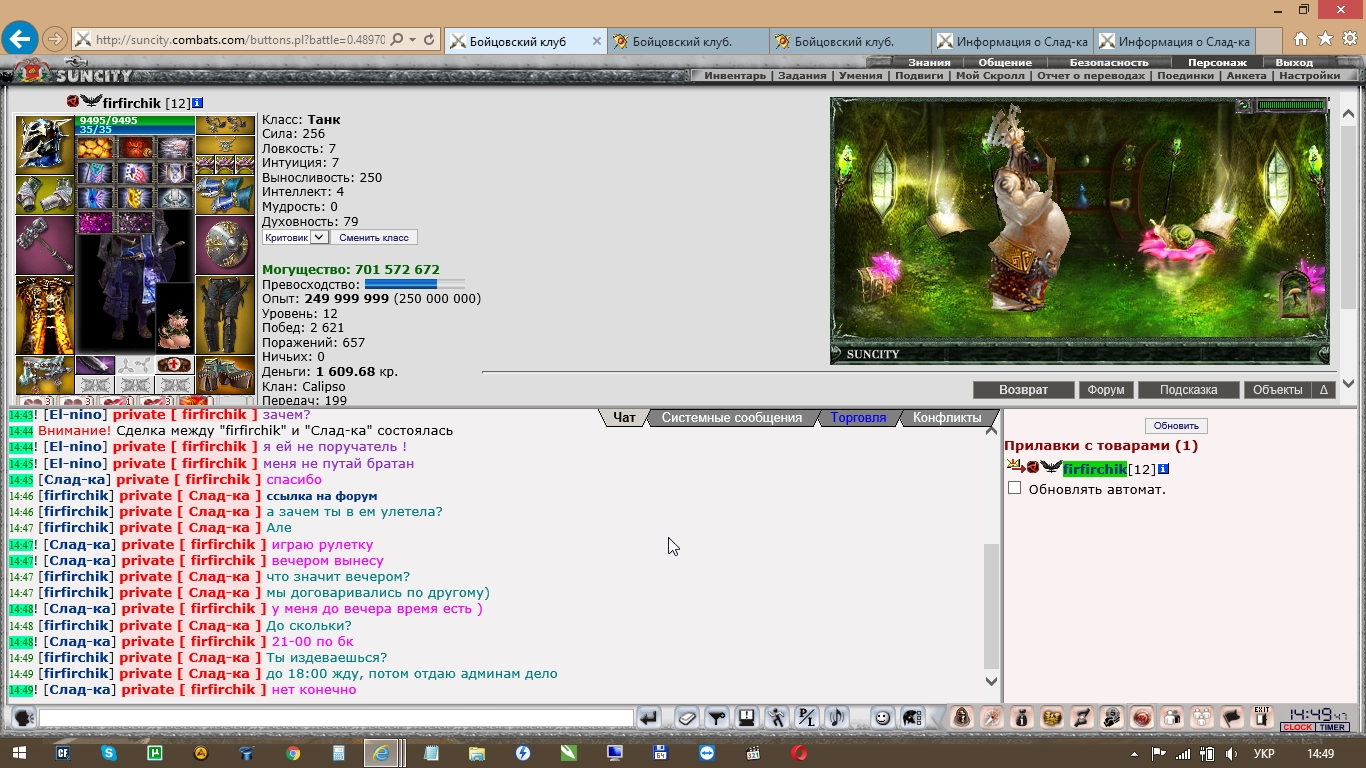The width and height of the screenshot is (1366, 768).
Task: Open the Безопасность menu
Action: pyautogui.click(x=1109, y=62)
